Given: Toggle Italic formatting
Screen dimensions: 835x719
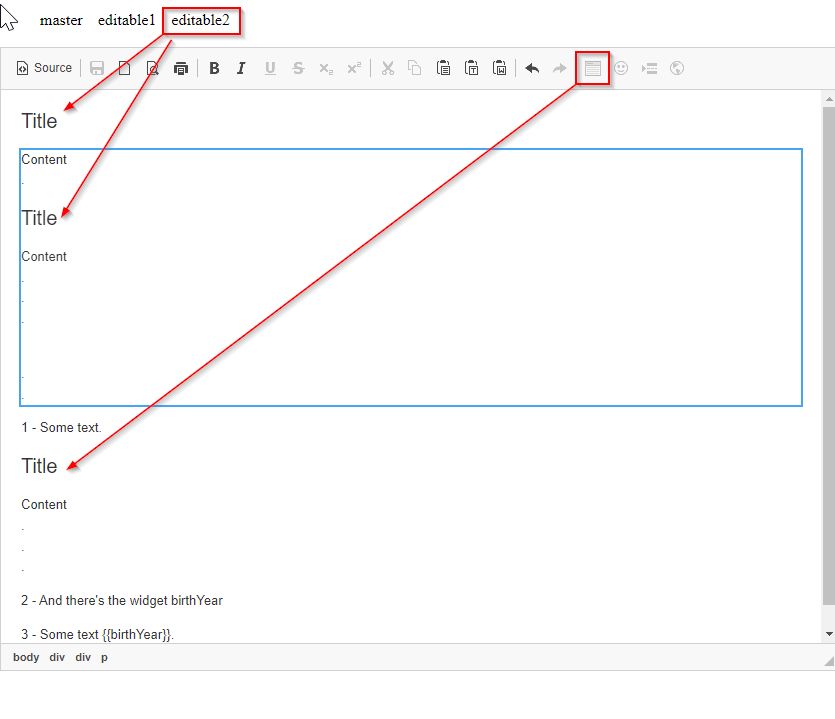Looking at the screenshot, I should tap(241, 68).
